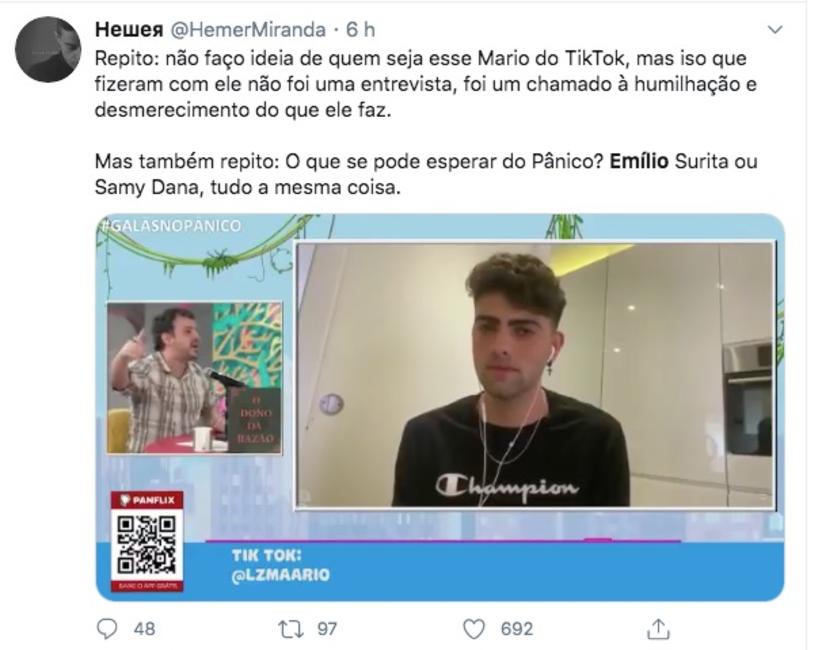Like the tweet with heart icon
Image resolution: width=822 pixels, height=650 pixels.
coord(474,629)
